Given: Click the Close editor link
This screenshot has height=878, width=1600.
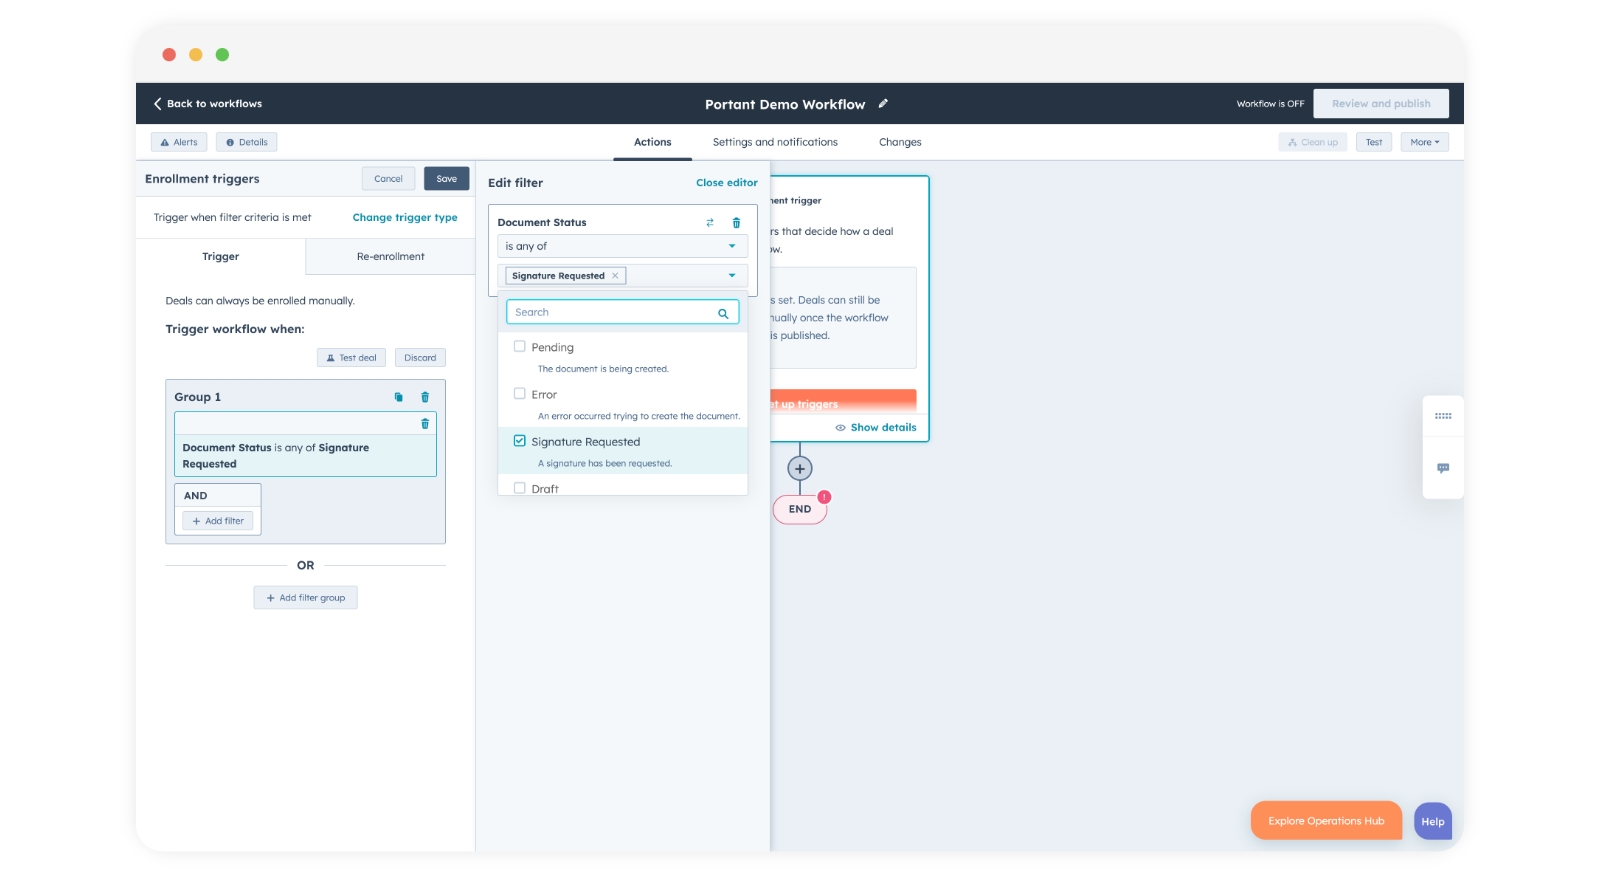Looking at the screenshot, I should (726, 183).
